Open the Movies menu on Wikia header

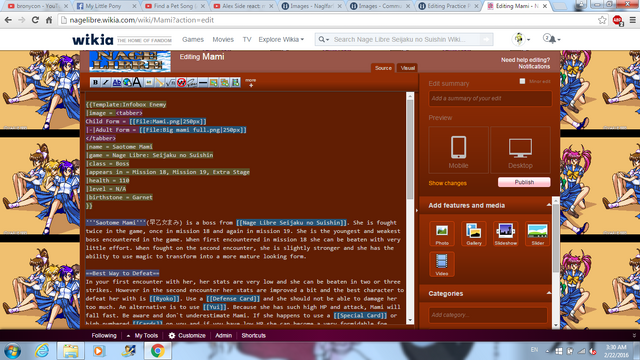click(223, 40)
